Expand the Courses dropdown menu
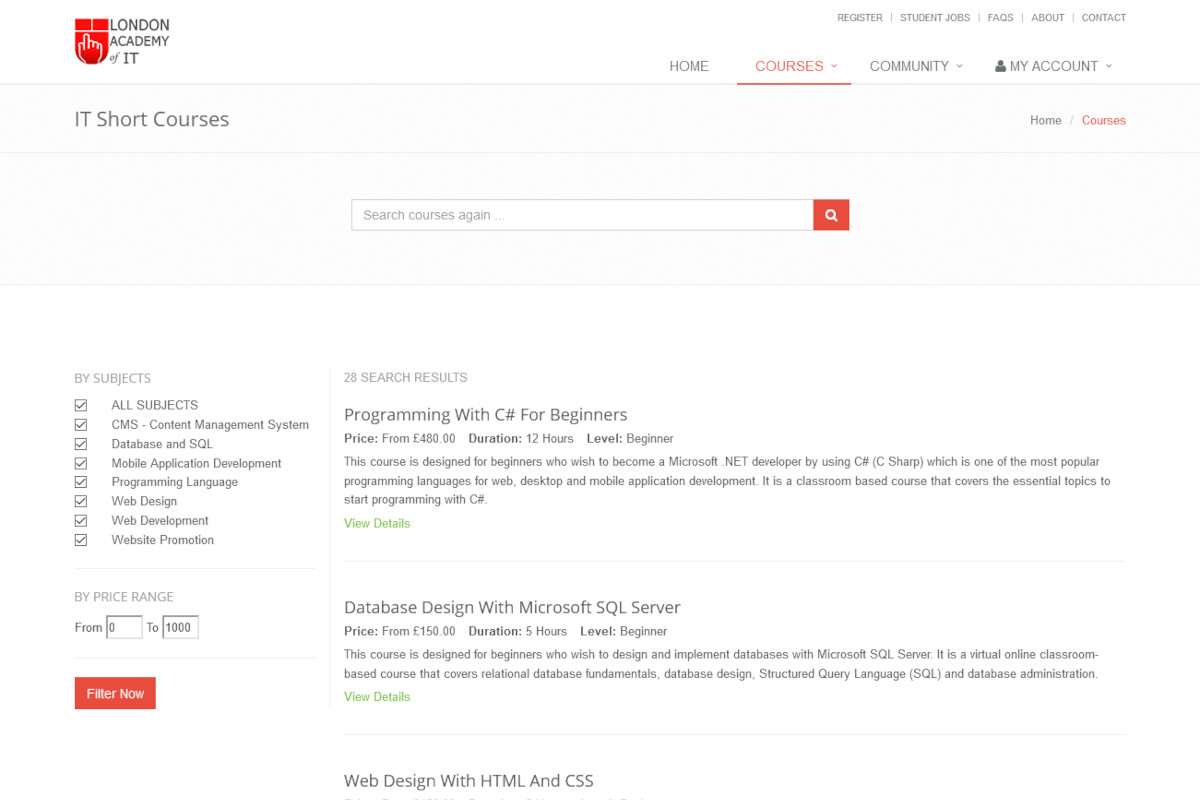Image resolution: width=1200 pixels, height=800 pixels. click(x=795, y=66)
